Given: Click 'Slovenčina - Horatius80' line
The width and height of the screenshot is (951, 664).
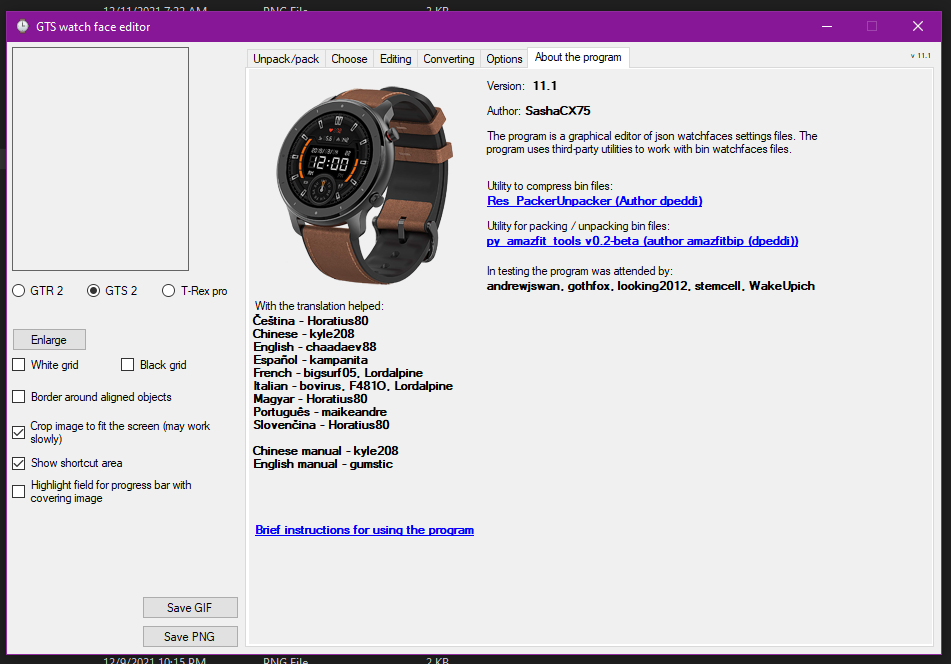Looking at the screenshot, I should click(x=321, y=425).
